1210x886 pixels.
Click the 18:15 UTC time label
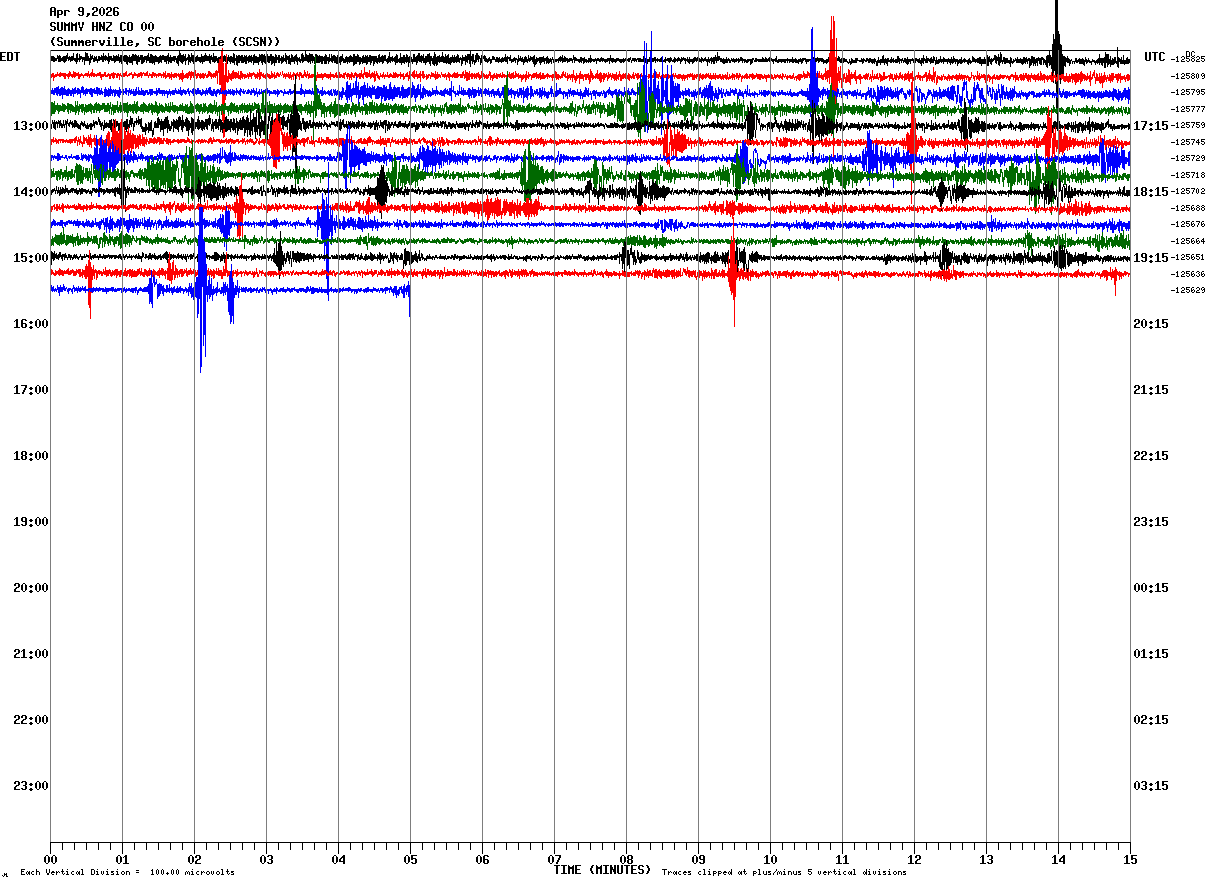point(1151,192)
